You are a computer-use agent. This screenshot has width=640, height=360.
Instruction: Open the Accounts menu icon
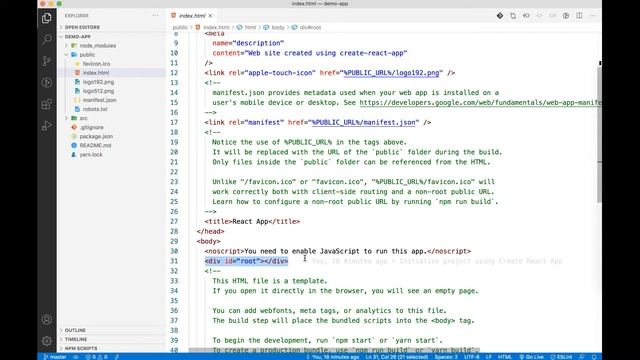pos(47,319)
